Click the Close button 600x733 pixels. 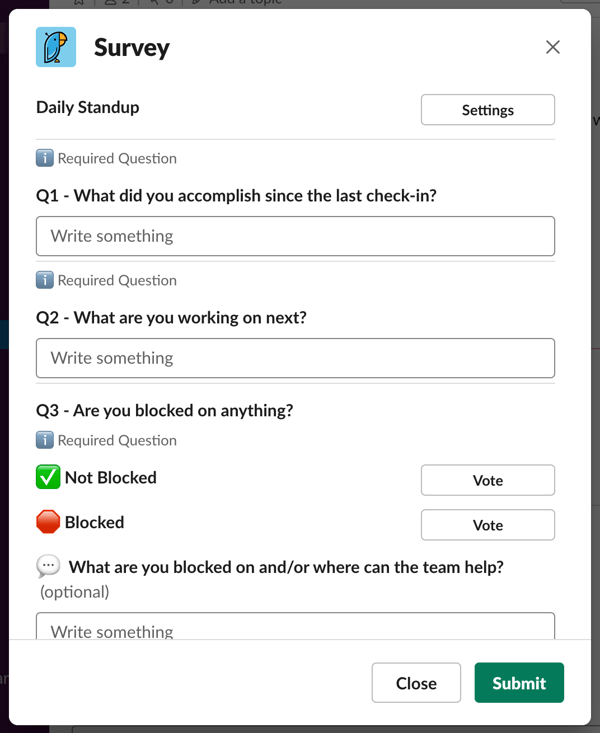[x=416, y=683]
